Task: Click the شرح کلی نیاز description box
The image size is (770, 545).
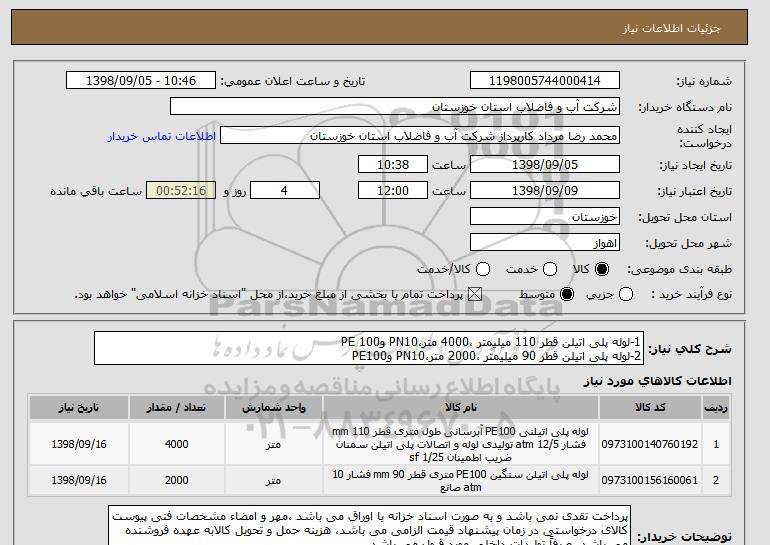Action: click(369, 348)
